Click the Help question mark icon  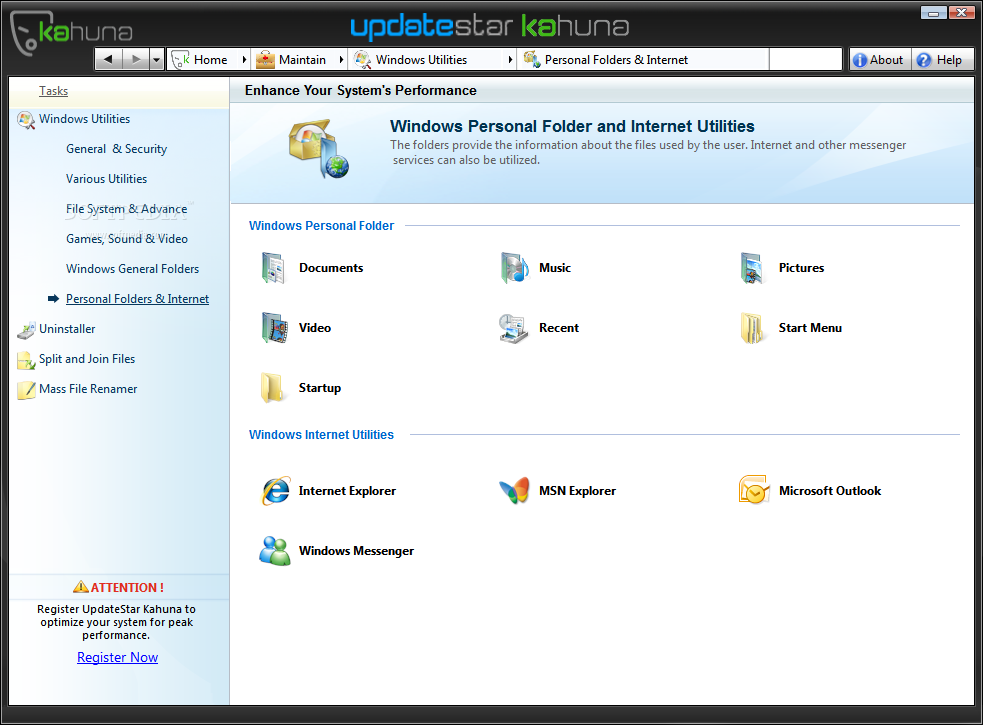[x=923, y=60]
